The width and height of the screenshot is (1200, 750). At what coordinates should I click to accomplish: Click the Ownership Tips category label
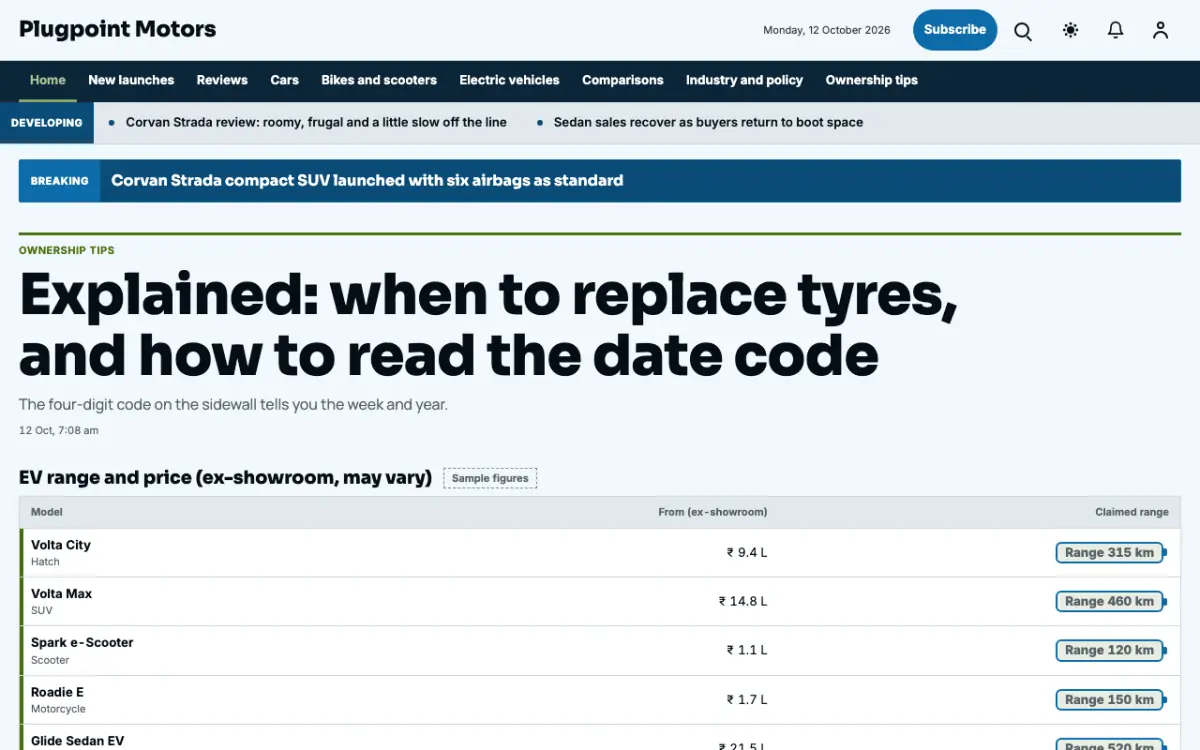tap(67, 251)
